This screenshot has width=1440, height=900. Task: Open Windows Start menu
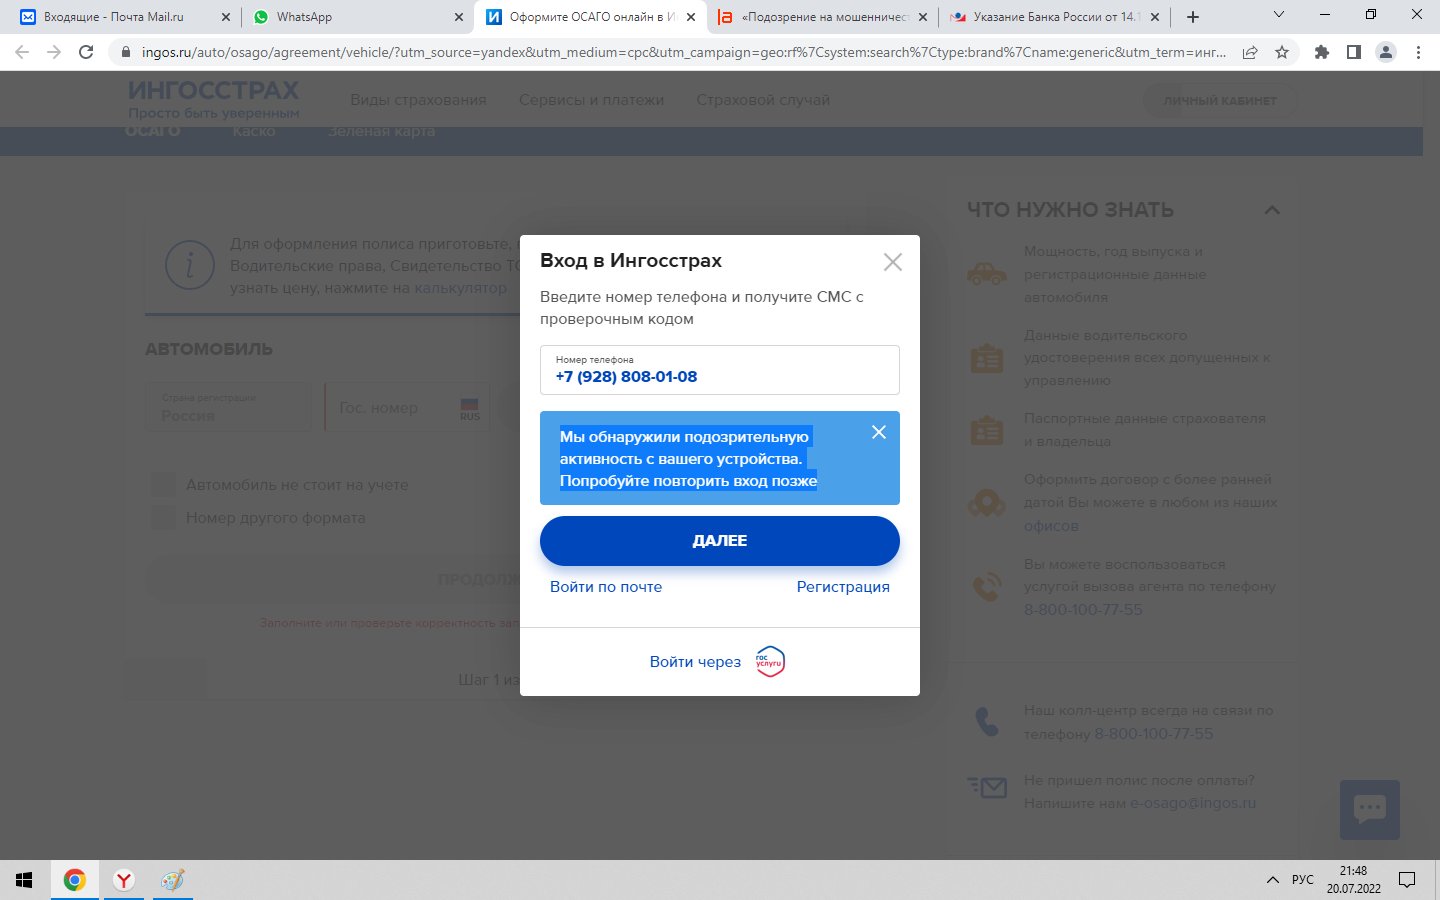[24, 880]
